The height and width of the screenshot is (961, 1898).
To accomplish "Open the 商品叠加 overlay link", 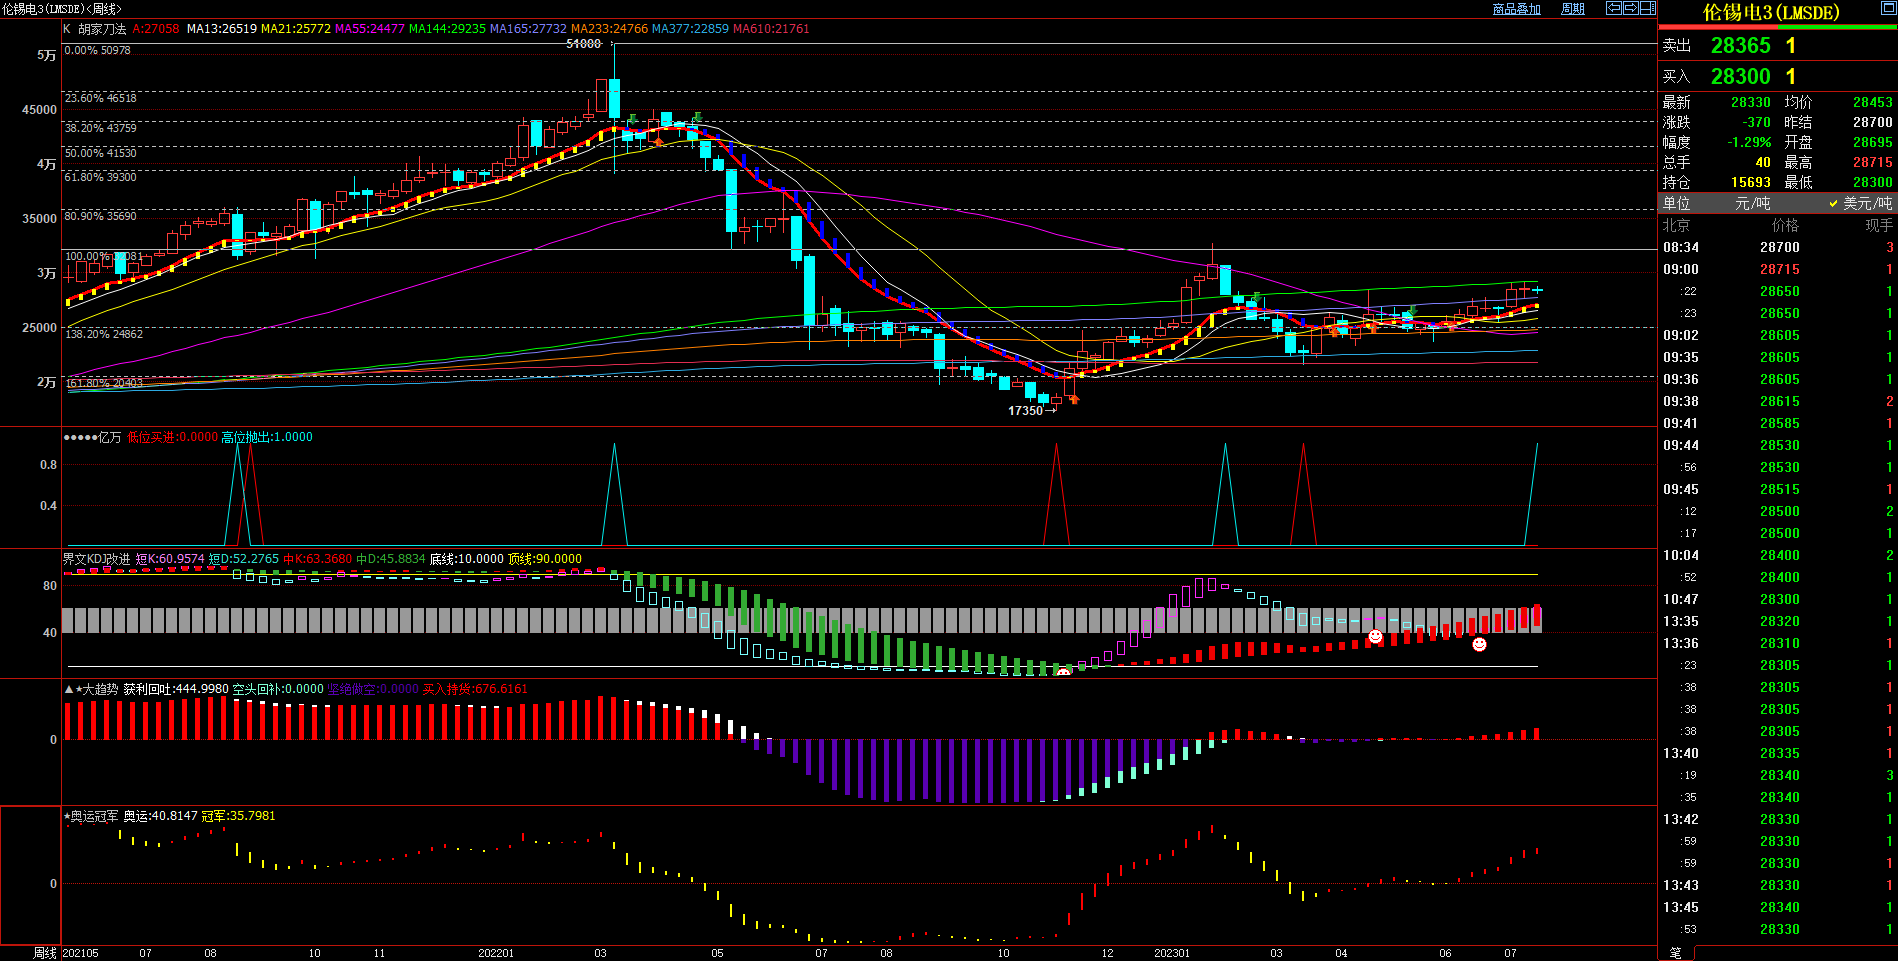I will click(1516, 9).
